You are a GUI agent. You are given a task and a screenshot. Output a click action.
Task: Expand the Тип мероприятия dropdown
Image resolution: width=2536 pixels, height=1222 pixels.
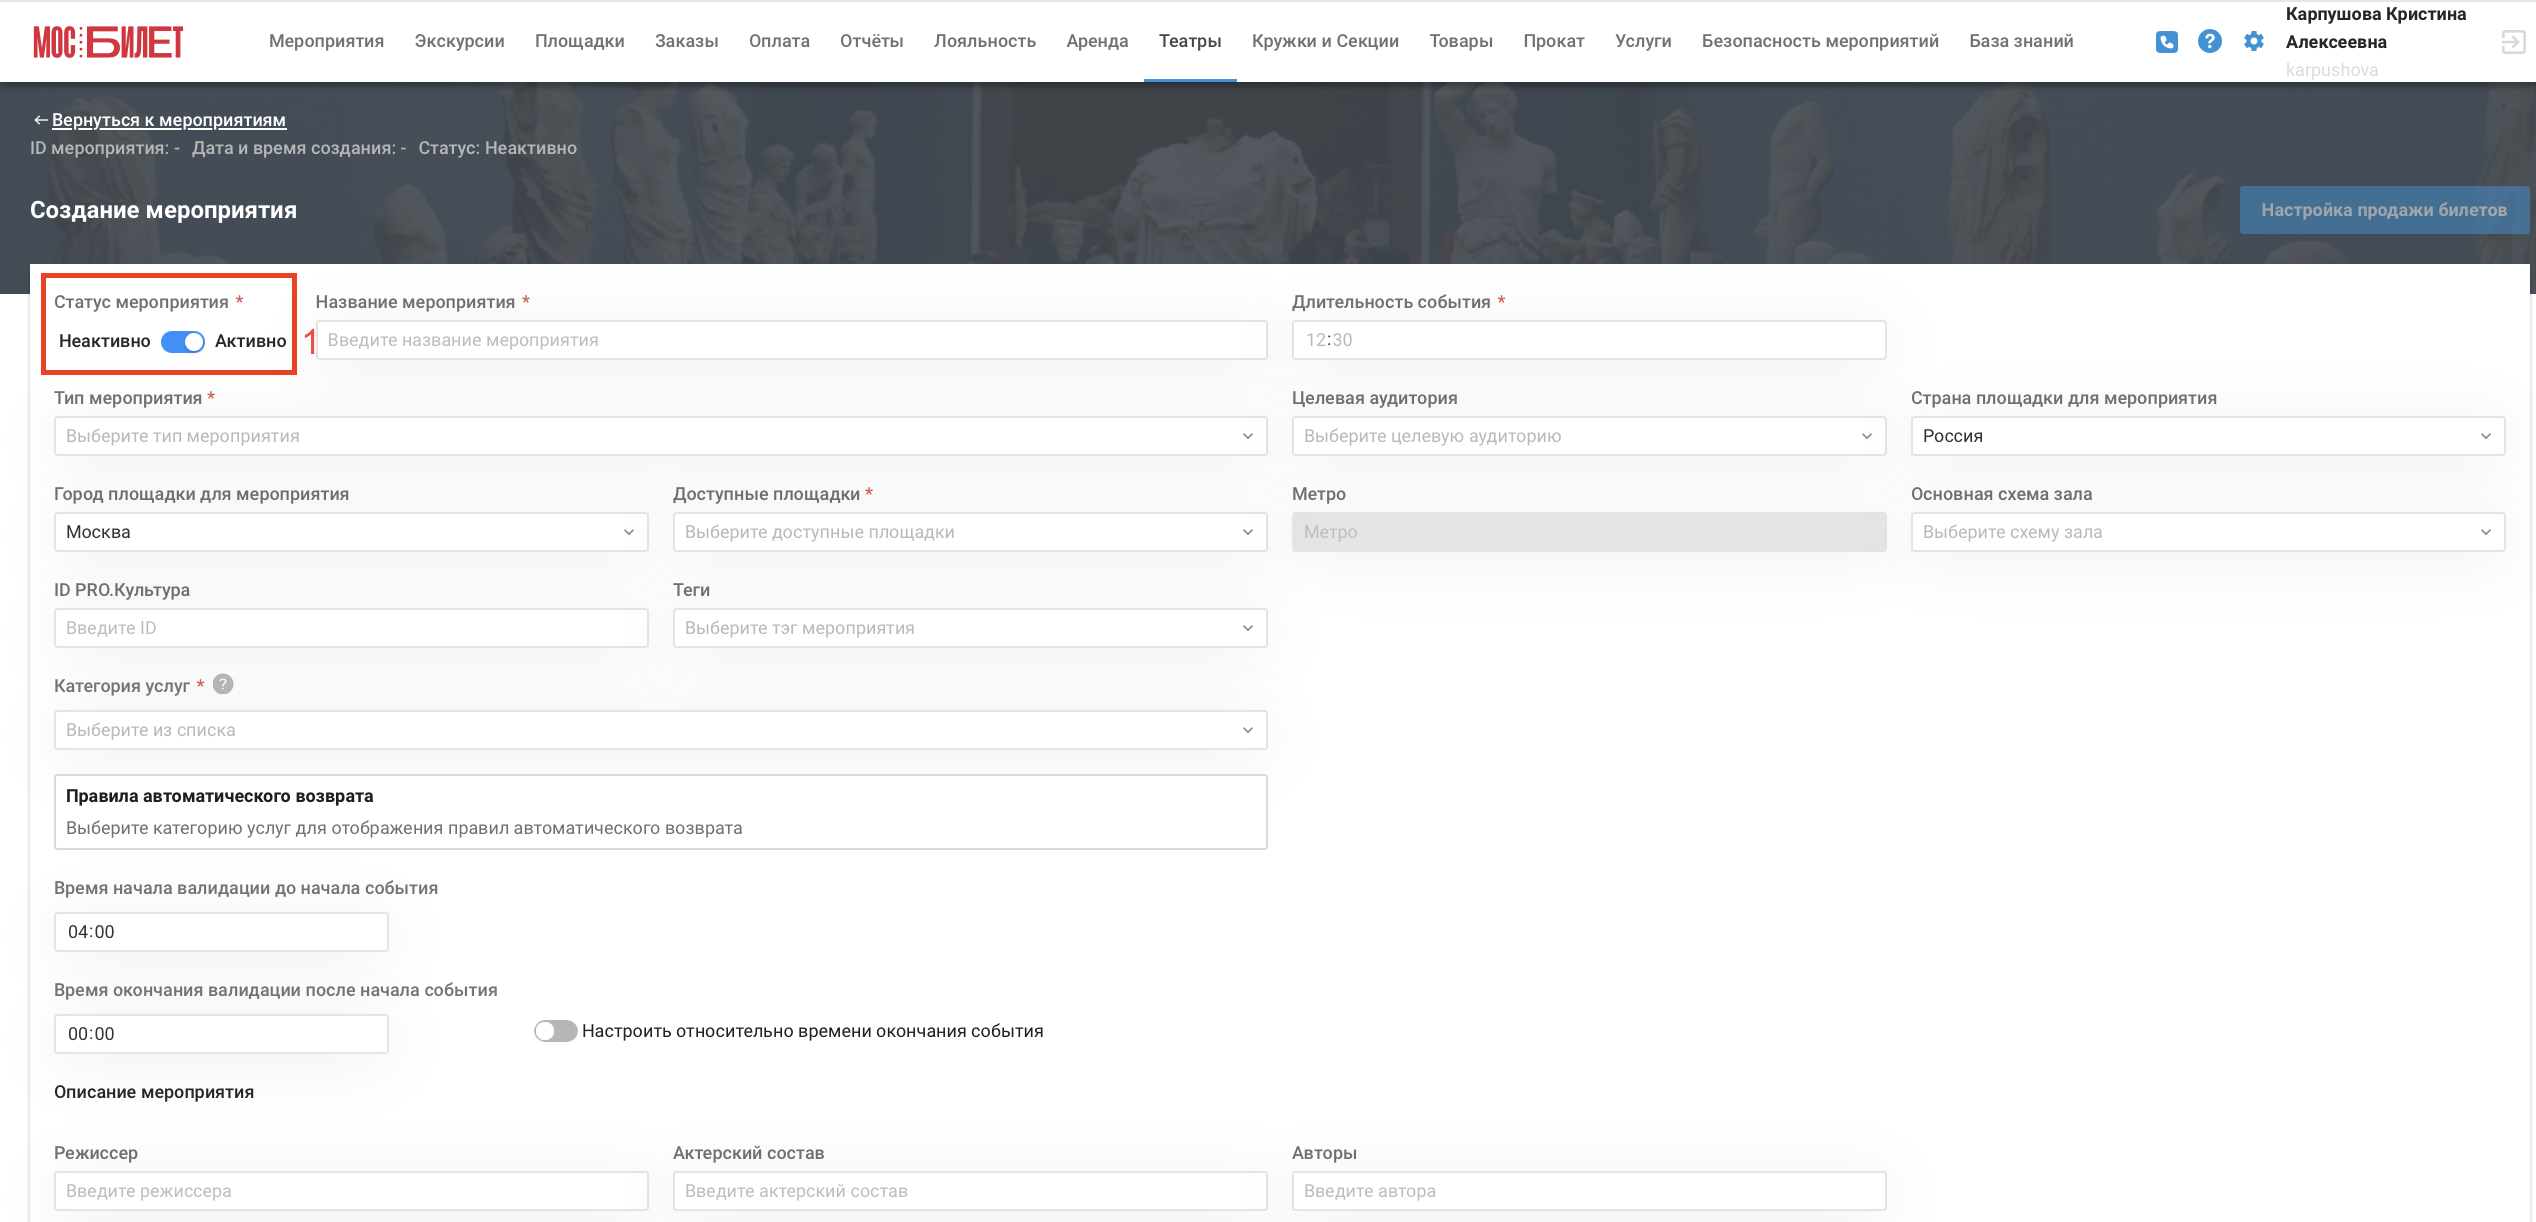tap(660, 436)
